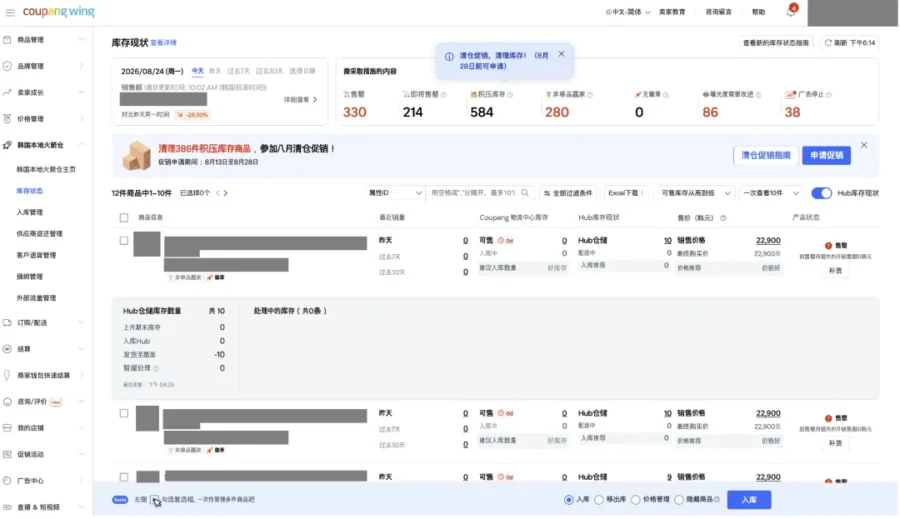This screenshot has width=900, height=519.
Task: Open the 一次查看10件 page-size dropdown
Action: click(x=771, y=193)
